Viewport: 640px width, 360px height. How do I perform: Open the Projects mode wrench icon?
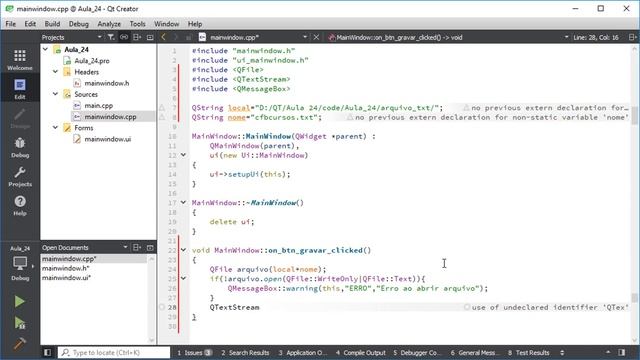click(x=20, y=176)
